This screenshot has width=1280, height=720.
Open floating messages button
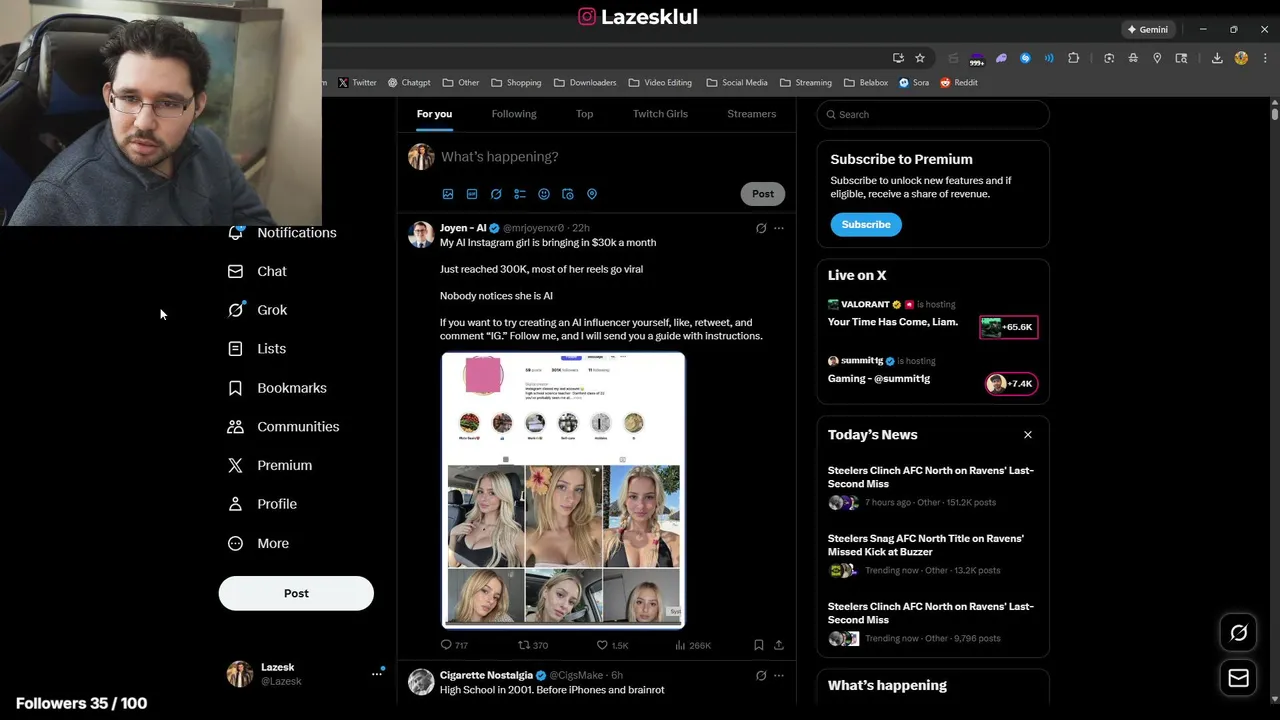pos(1239,678)
